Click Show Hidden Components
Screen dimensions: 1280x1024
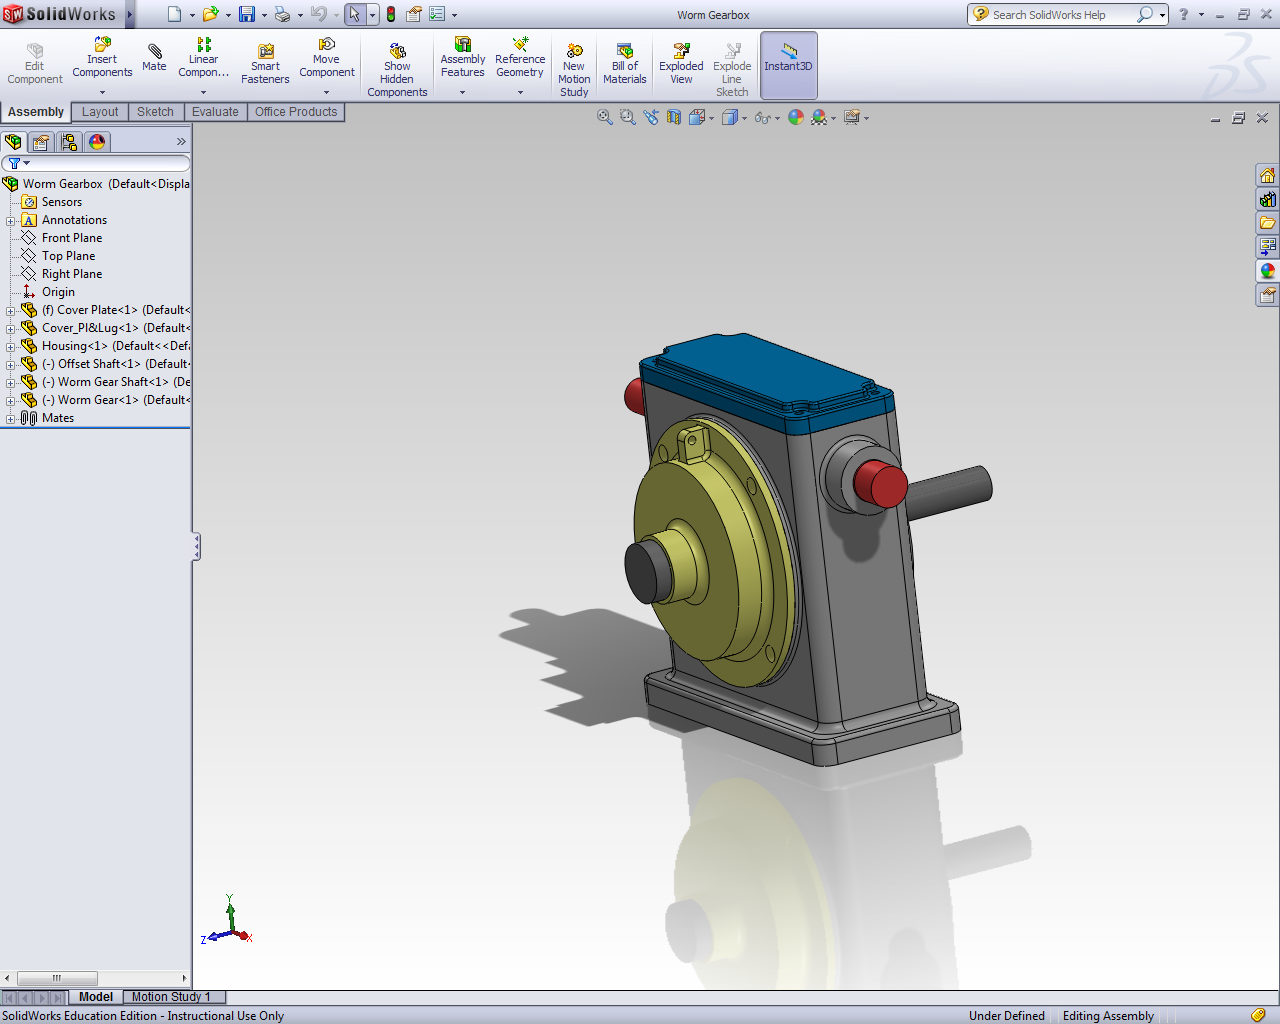point(397,69)
